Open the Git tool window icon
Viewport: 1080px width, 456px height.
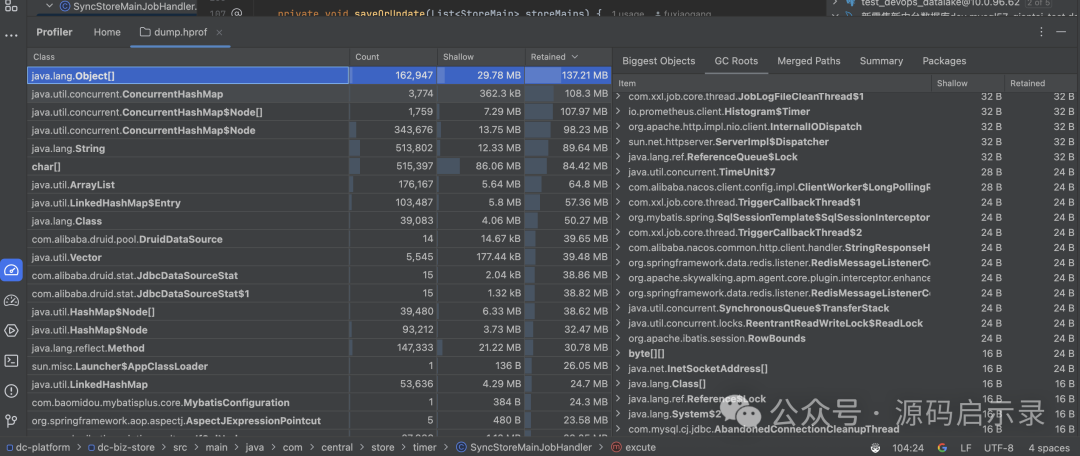tap(11, 420)
